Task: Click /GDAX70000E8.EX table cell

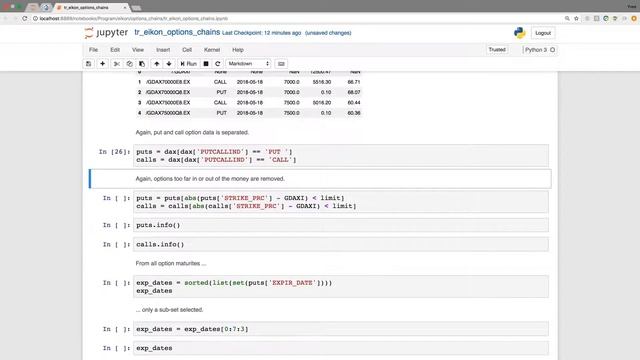Action: coord(168,82)
